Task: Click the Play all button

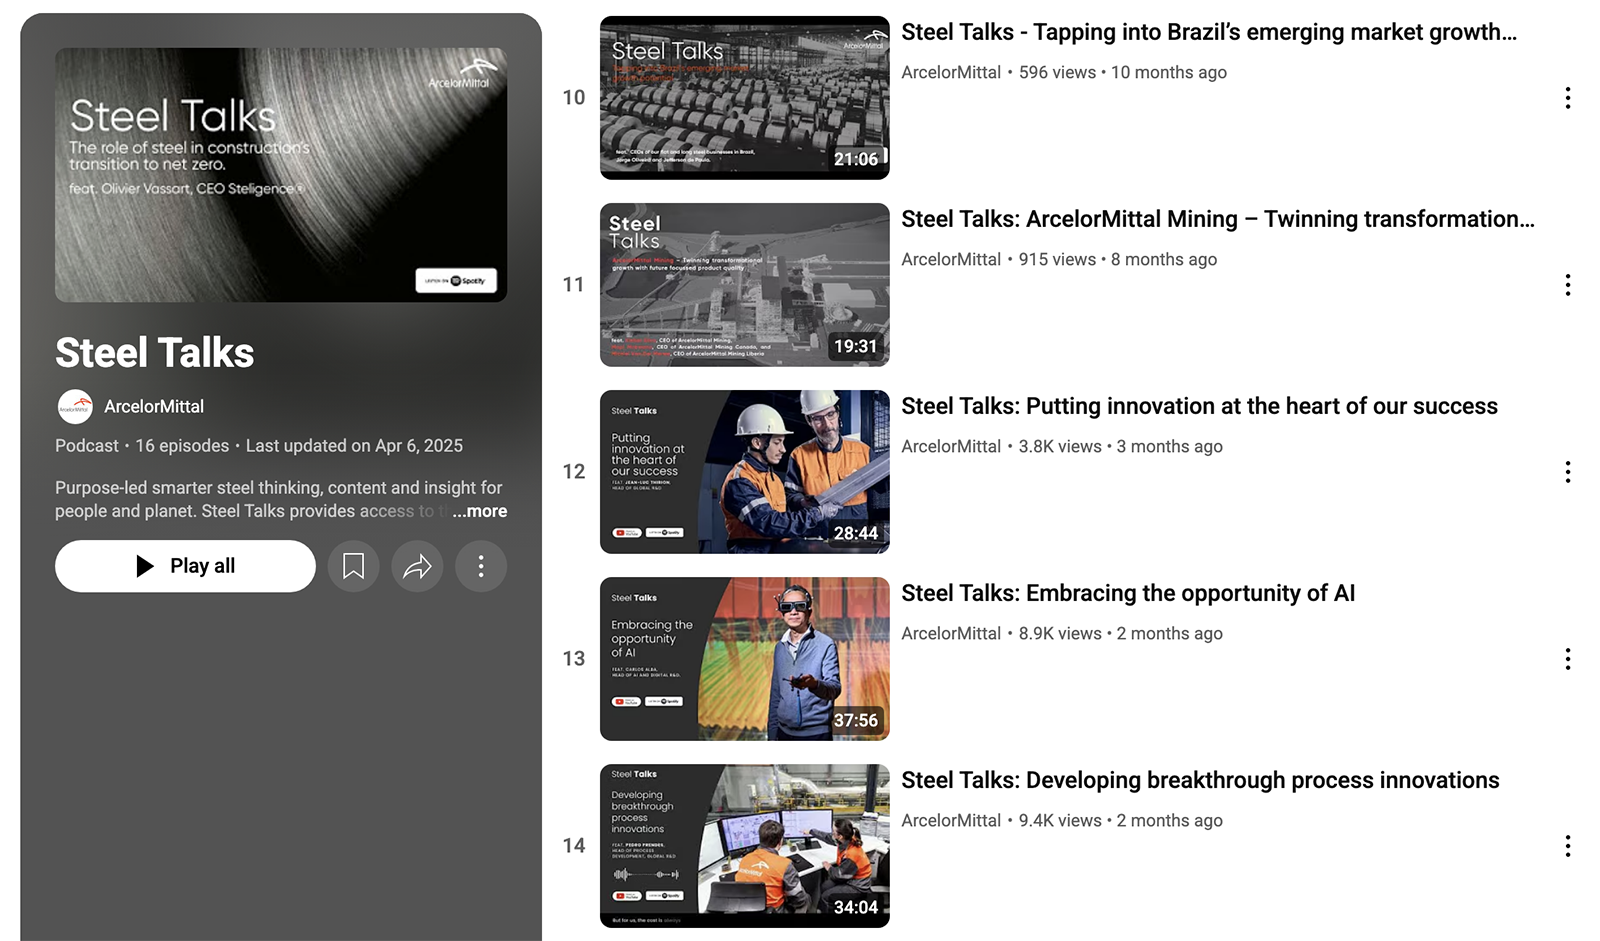Action: pyautogui.click(x=185, y=566)
